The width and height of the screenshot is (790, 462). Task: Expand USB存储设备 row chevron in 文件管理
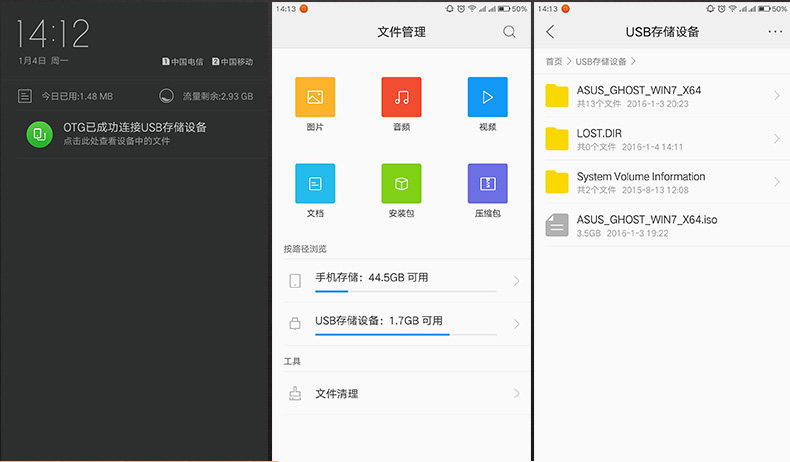tap(516, 324)
